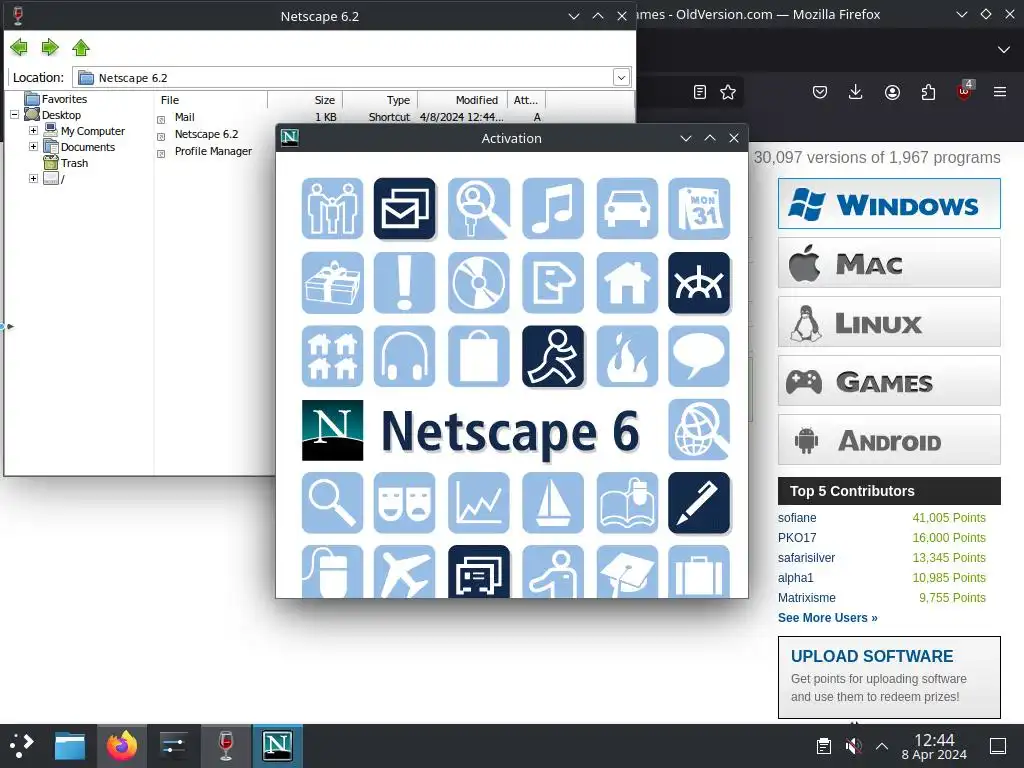The height and width of the screenshot is (768, 1024).
Task: Open the Firefox hamburger application menu
Action: pos(1000,92)
